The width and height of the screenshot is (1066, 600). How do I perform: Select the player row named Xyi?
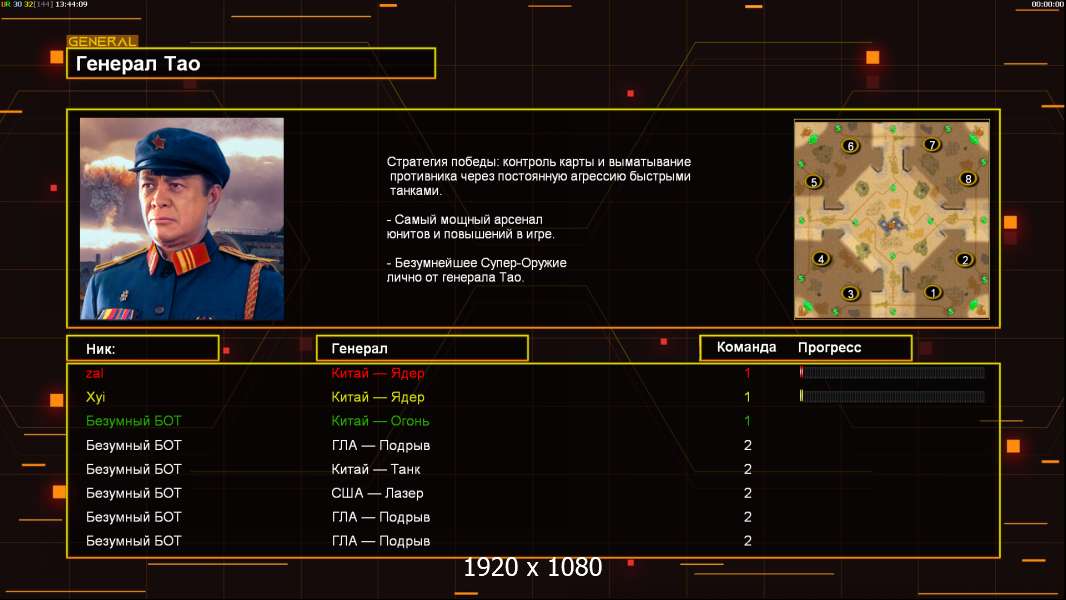tap(533, 397)
